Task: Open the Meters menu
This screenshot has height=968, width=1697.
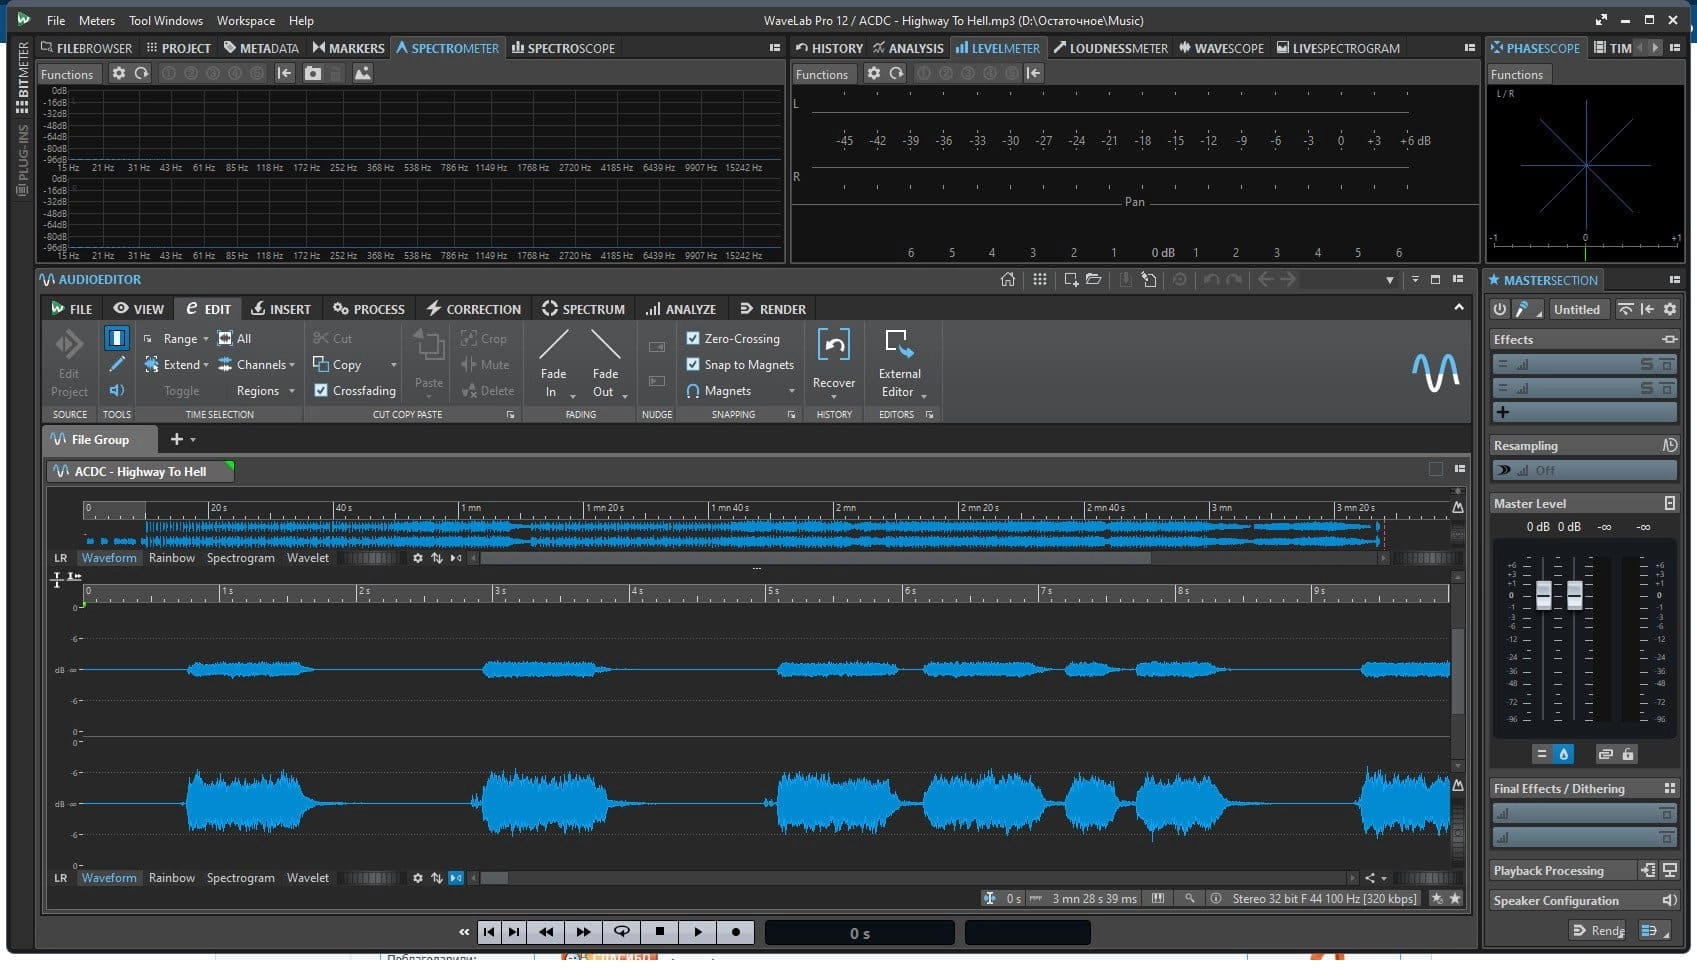Action: coord(97,20)
